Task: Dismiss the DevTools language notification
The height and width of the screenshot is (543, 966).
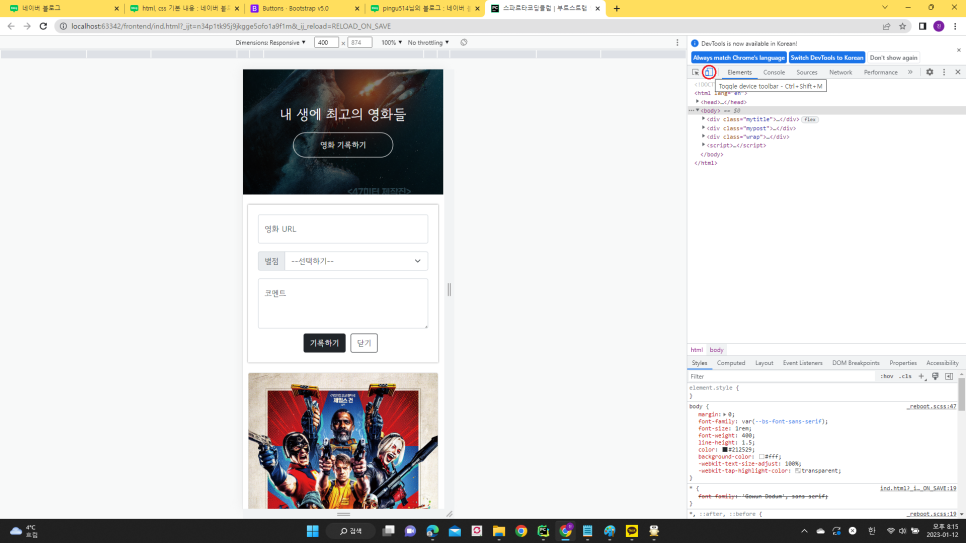Action: [959, 50]
